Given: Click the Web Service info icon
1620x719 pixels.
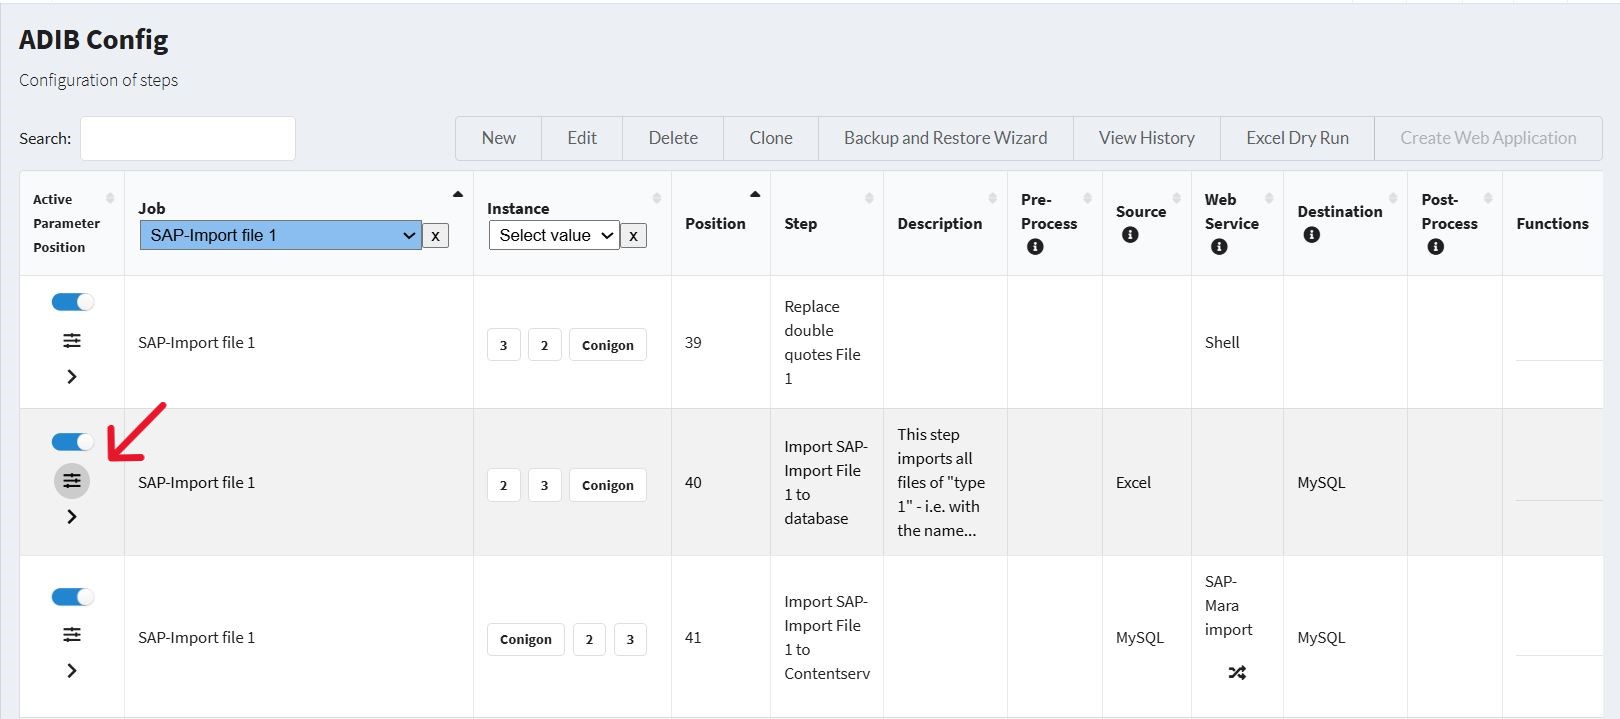Looking at the screenshot, I should [1219, 247].
